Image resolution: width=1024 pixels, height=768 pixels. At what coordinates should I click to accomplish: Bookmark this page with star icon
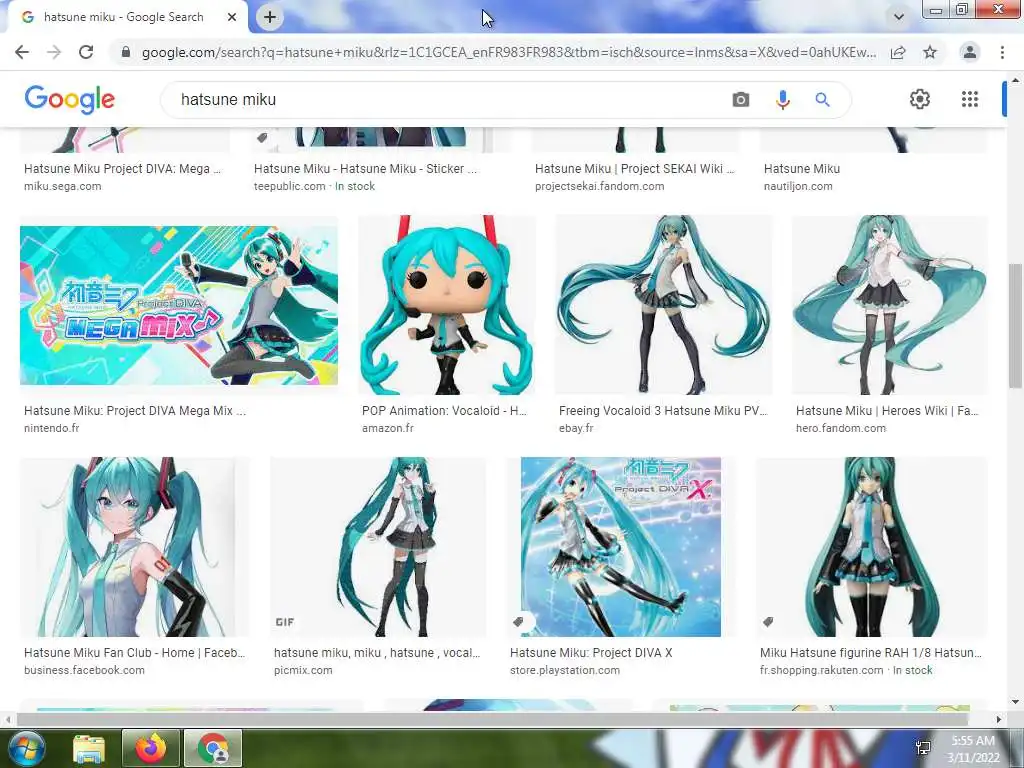coord(930,52)
